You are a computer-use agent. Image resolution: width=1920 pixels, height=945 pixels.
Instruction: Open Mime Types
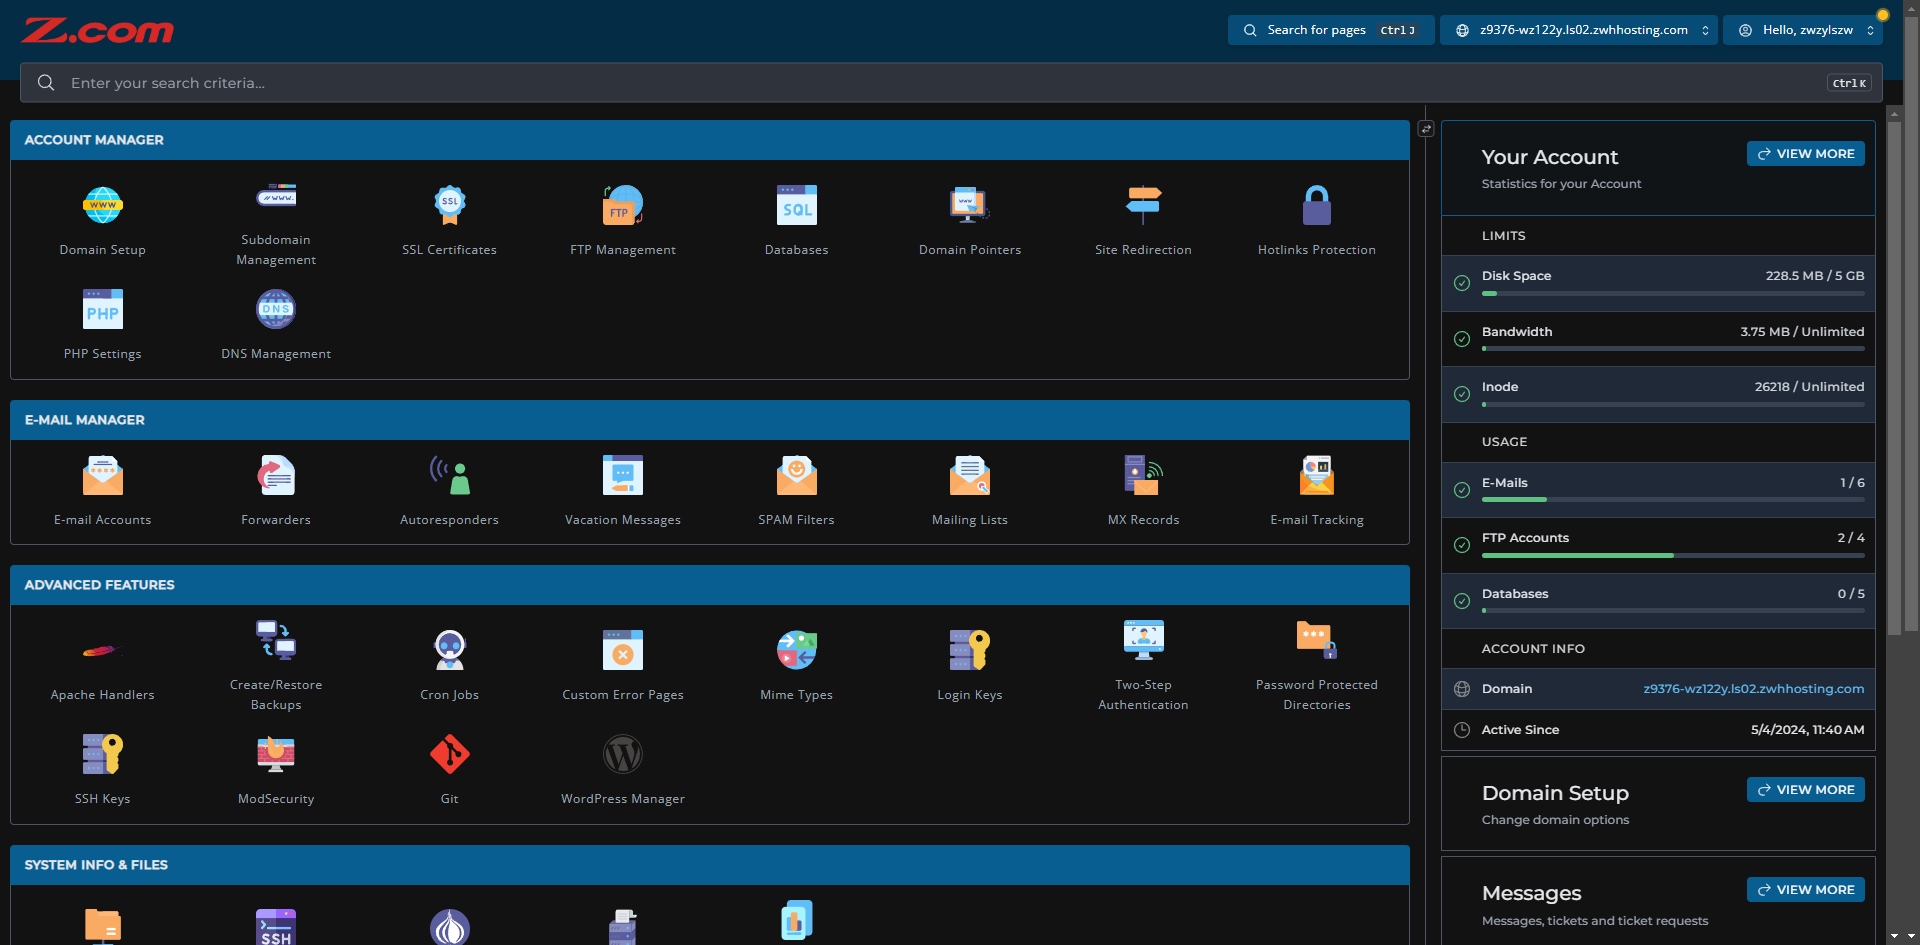(797, 665)
